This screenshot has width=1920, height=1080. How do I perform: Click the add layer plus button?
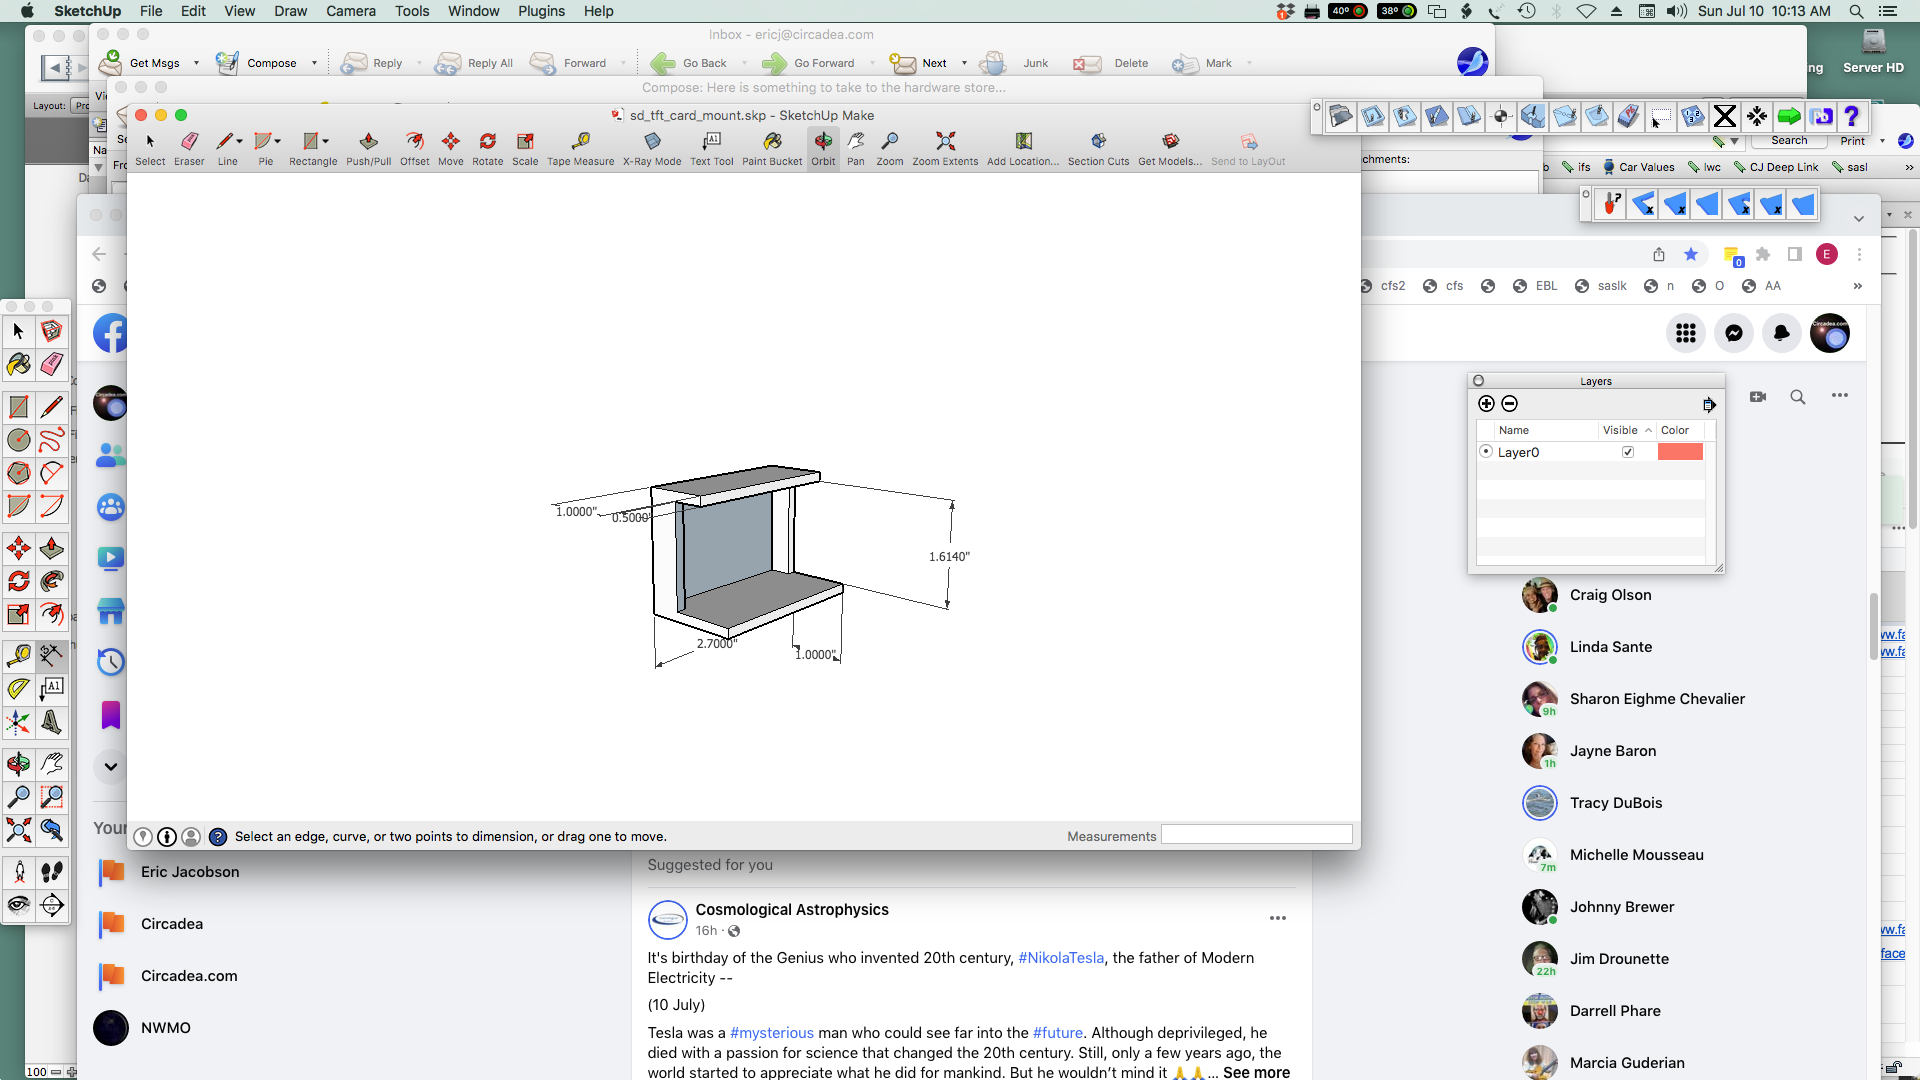1486,404
